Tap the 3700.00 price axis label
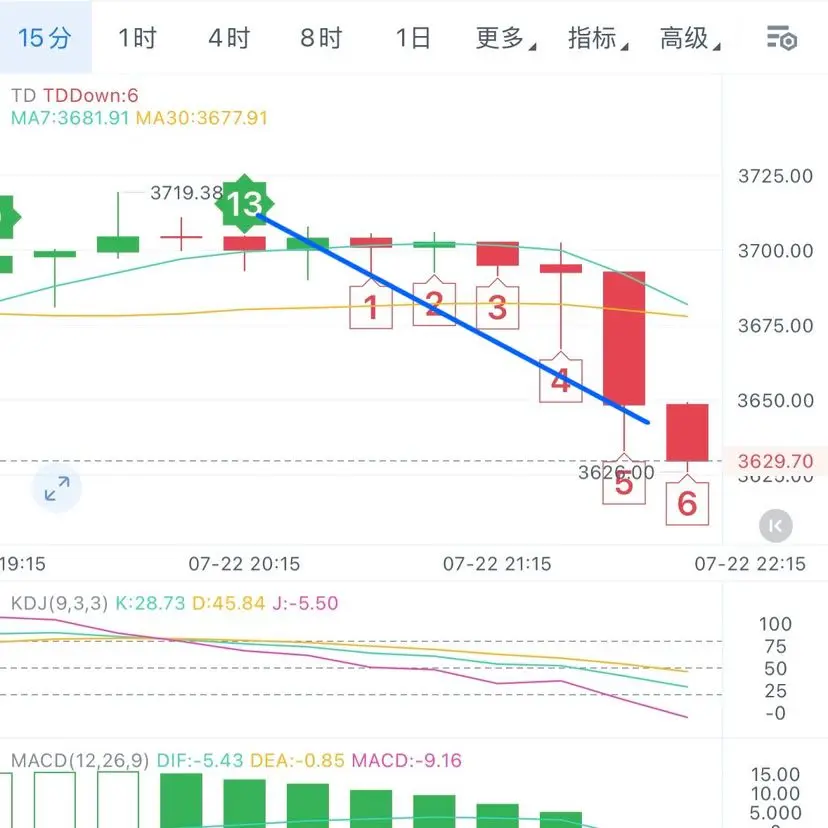The image size is (828, 828). tap(775, 251)
